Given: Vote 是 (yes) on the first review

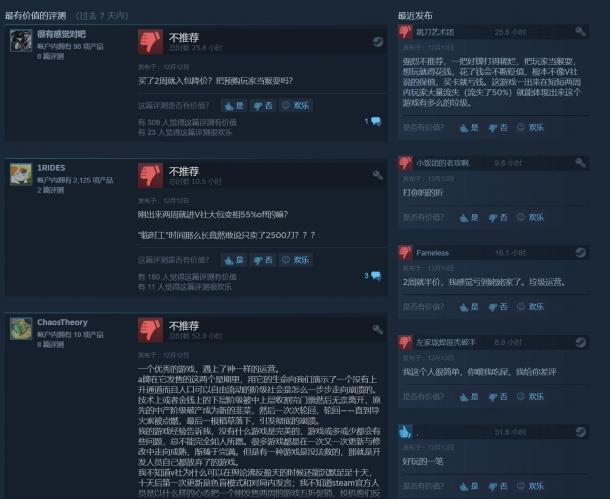Looking at the screenshot, I should point(234,105).
